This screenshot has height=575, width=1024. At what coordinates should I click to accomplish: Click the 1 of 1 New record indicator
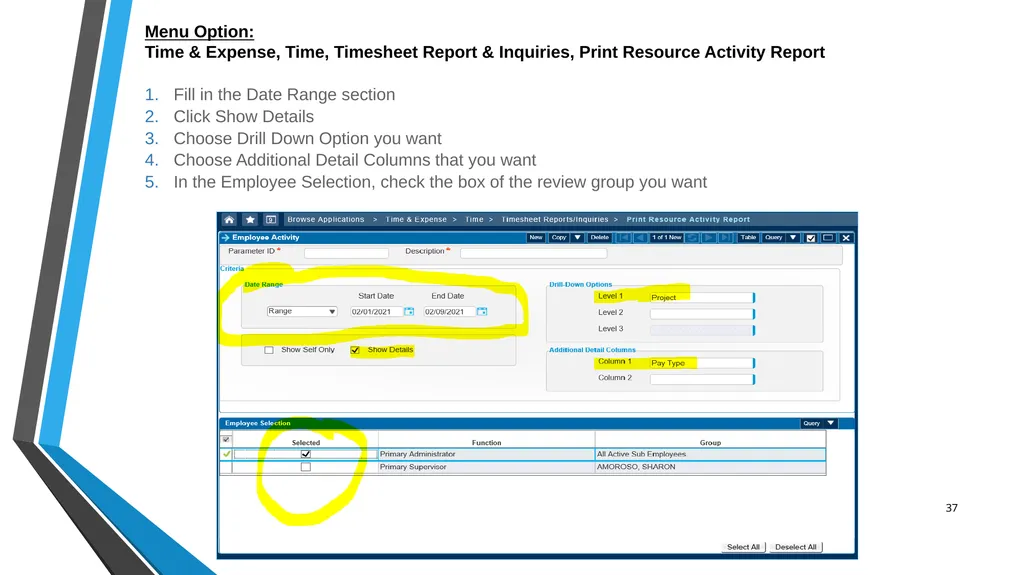pos(666,238)
